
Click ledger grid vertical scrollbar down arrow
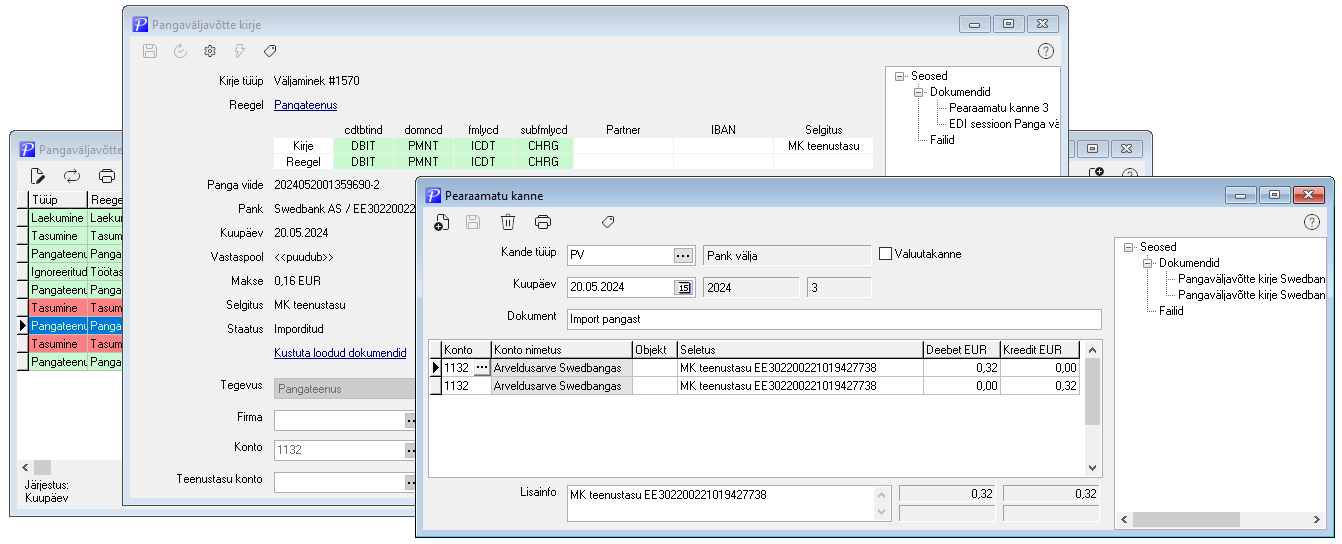tap(1093, 467)
